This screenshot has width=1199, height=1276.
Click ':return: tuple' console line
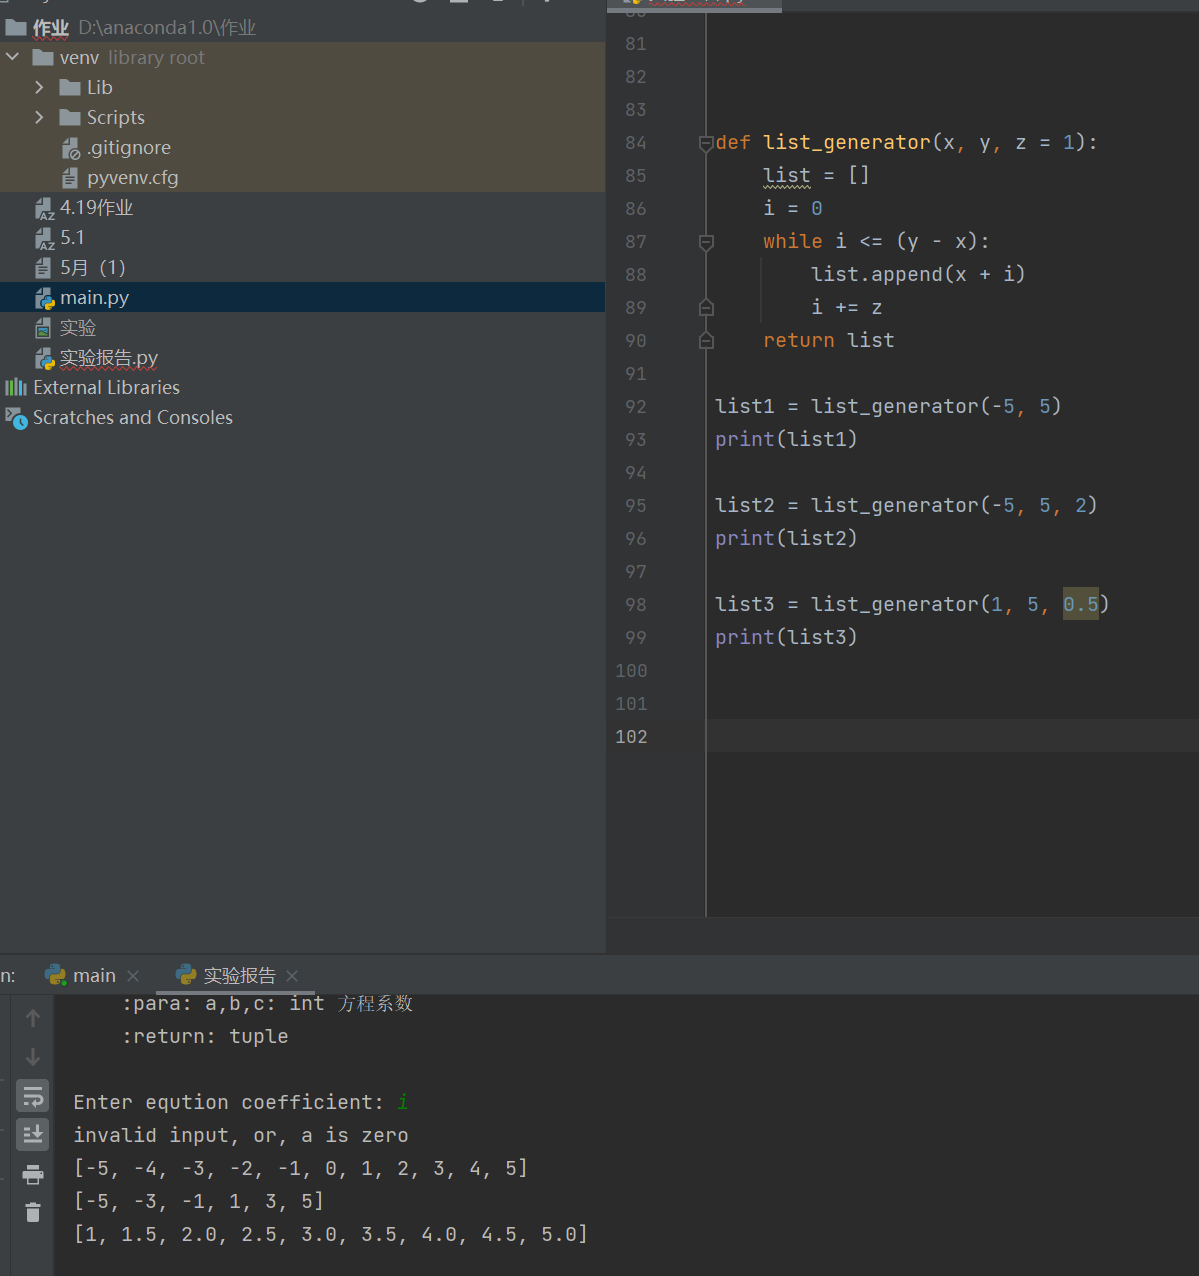pyautogui.click(x=205, y=1036)
